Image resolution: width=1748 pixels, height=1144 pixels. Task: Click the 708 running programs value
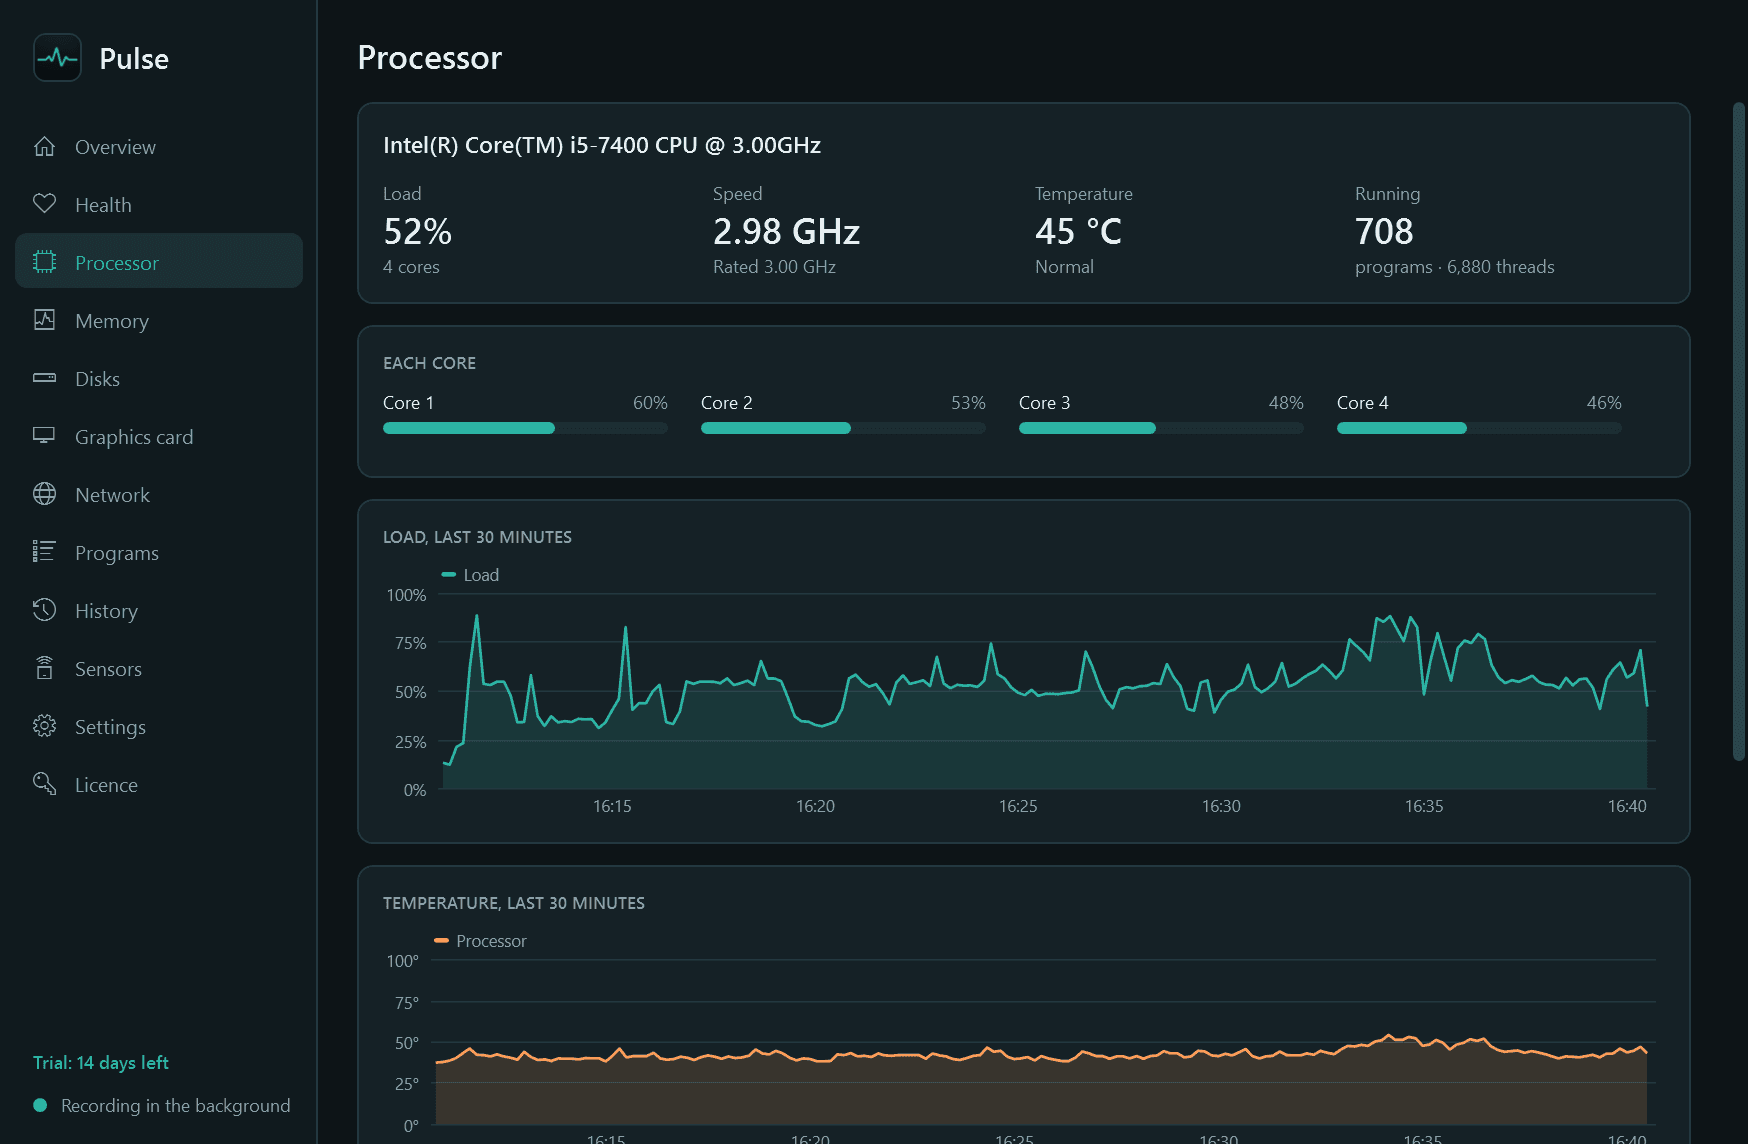1384,231
